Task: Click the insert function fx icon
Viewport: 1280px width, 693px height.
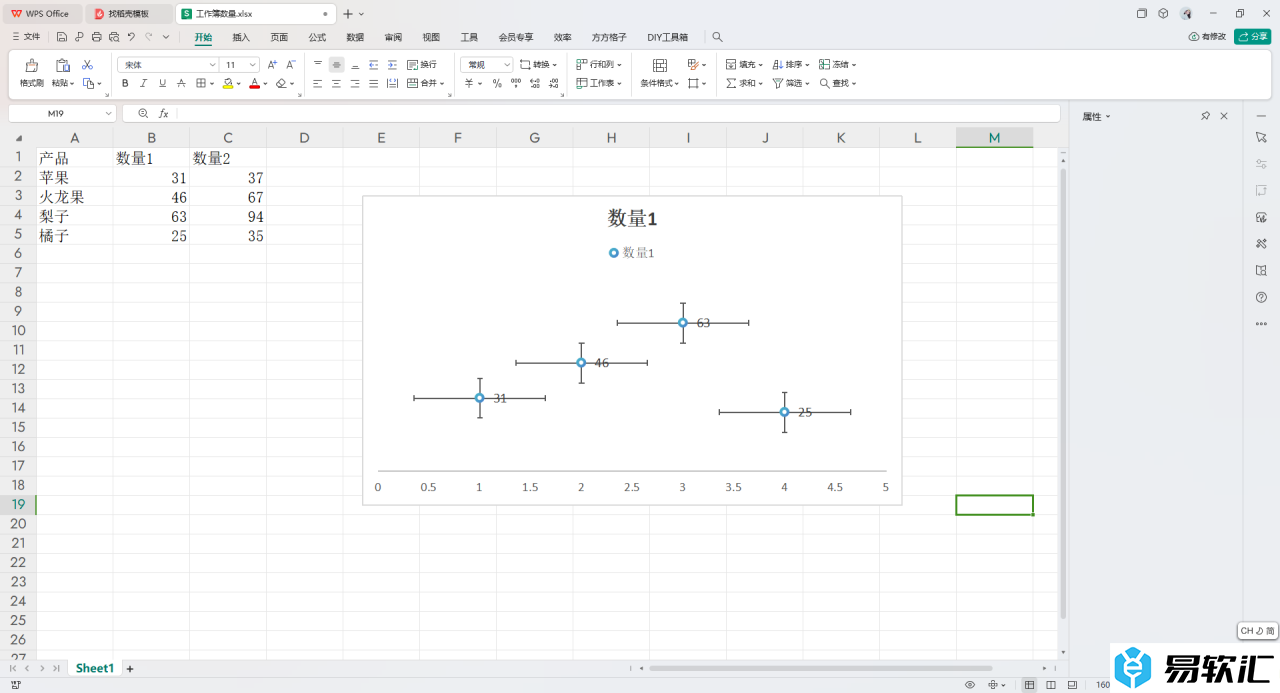Action: 164,114
